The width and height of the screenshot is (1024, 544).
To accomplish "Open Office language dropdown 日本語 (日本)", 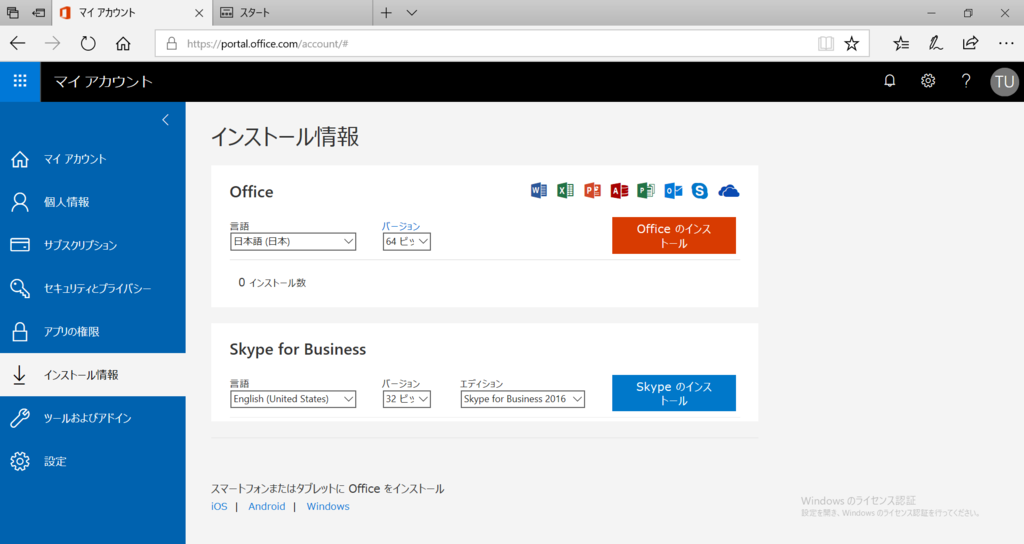I will click(x=293, y=242).
